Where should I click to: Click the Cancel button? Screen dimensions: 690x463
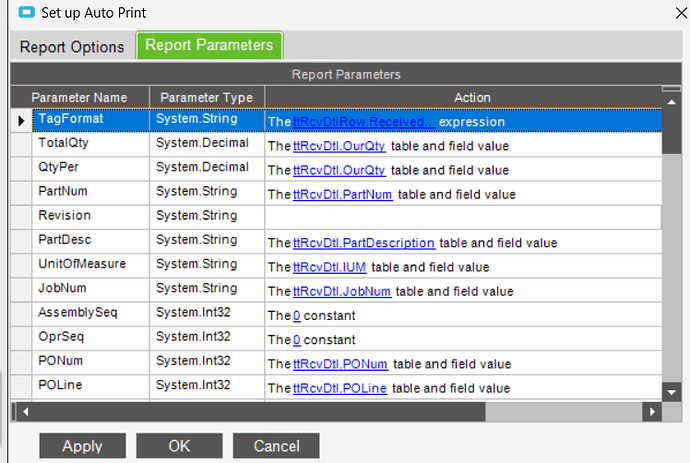pyautogui.click(x=276, y=446)
